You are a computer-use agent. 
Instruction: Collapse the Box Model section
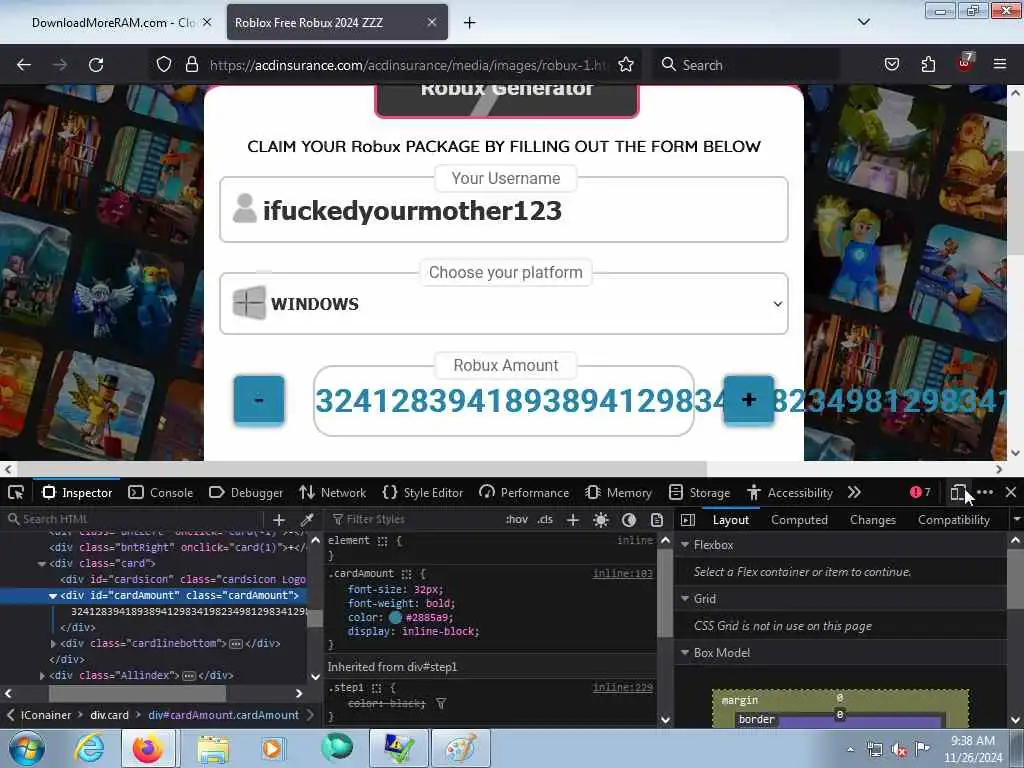[x=685, y=652]
